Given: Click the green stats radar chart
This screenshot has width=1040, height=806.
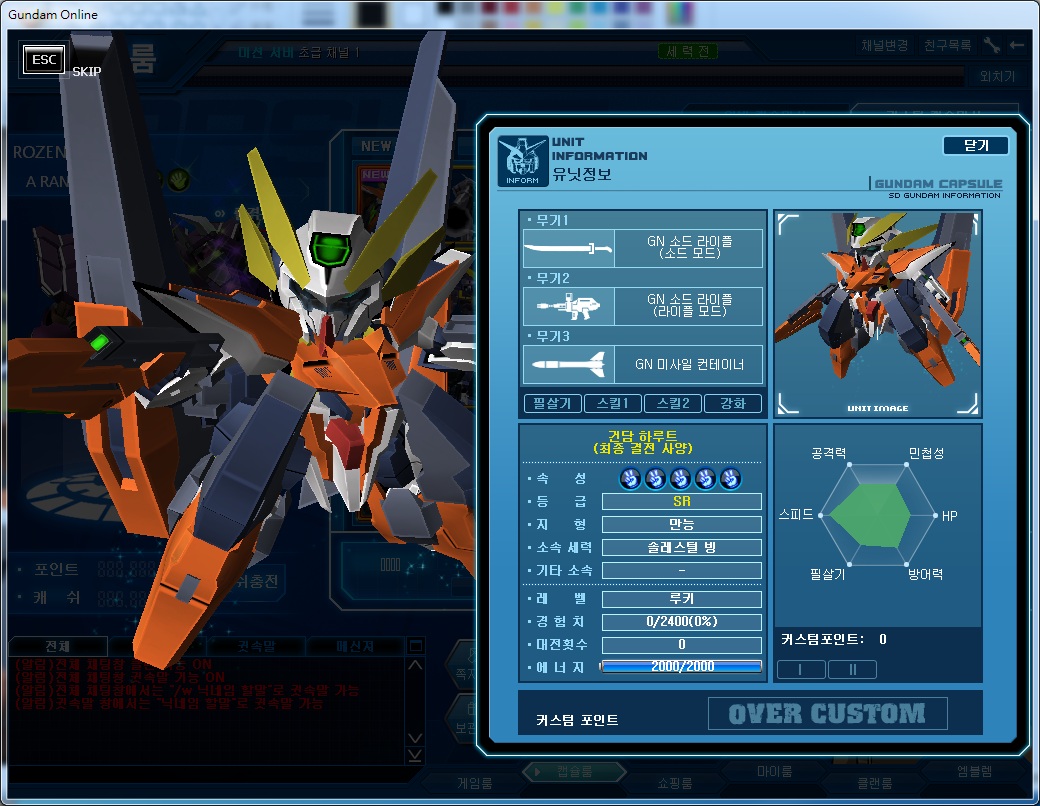Looking at the screenshot, I should (x=871, y=515).
